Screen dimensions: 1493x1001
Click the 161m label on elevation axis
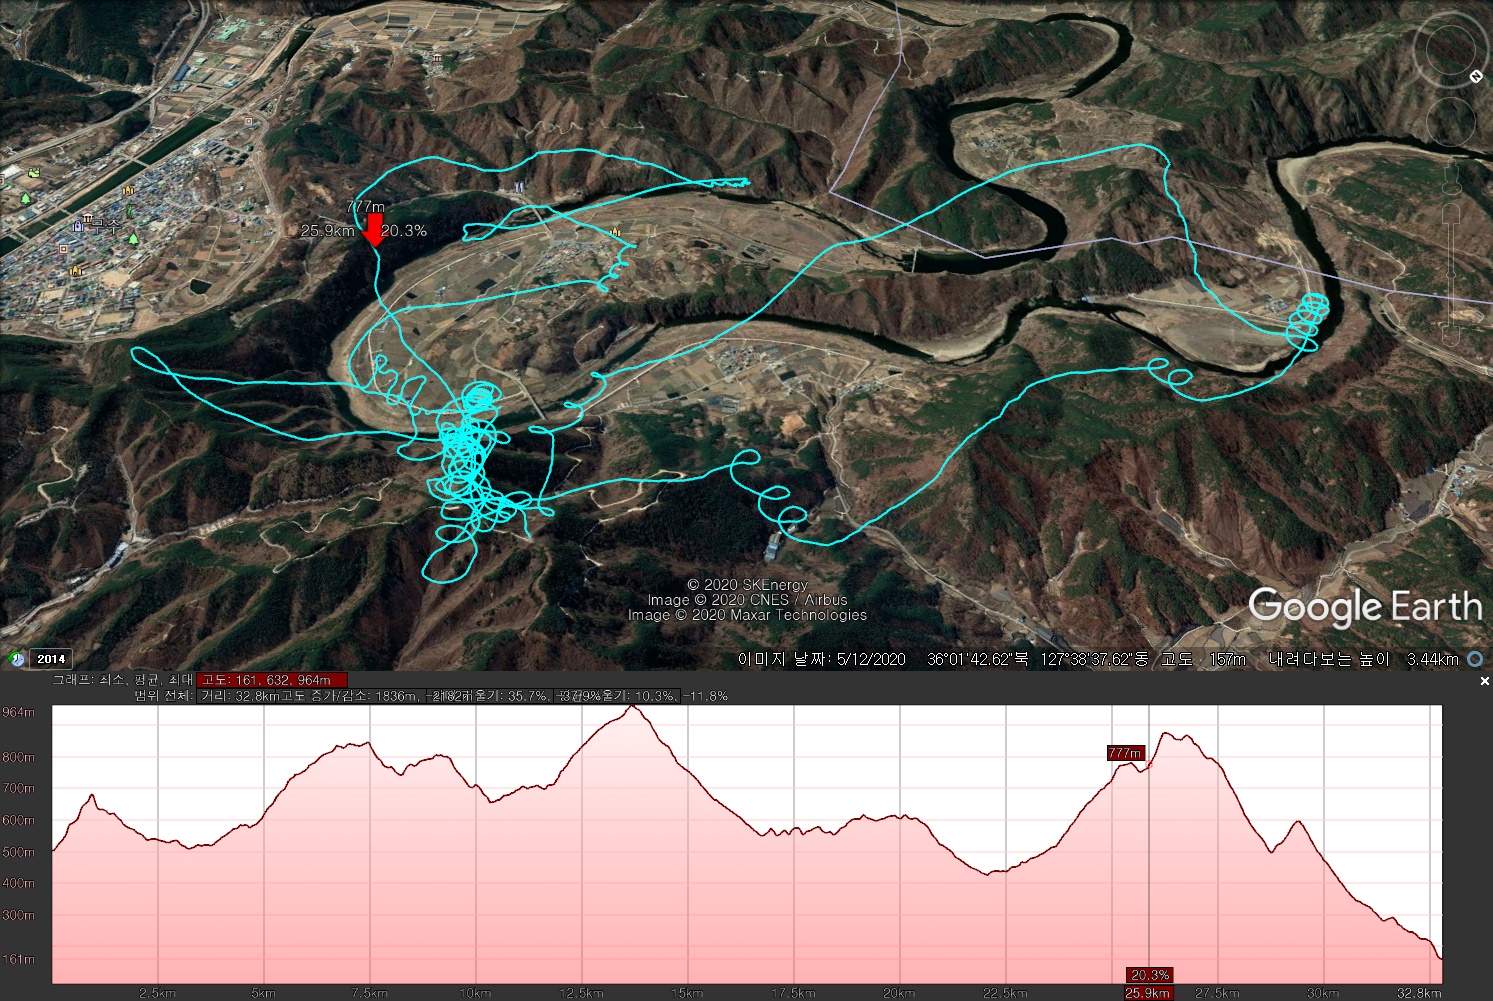[x=18, y=959]
